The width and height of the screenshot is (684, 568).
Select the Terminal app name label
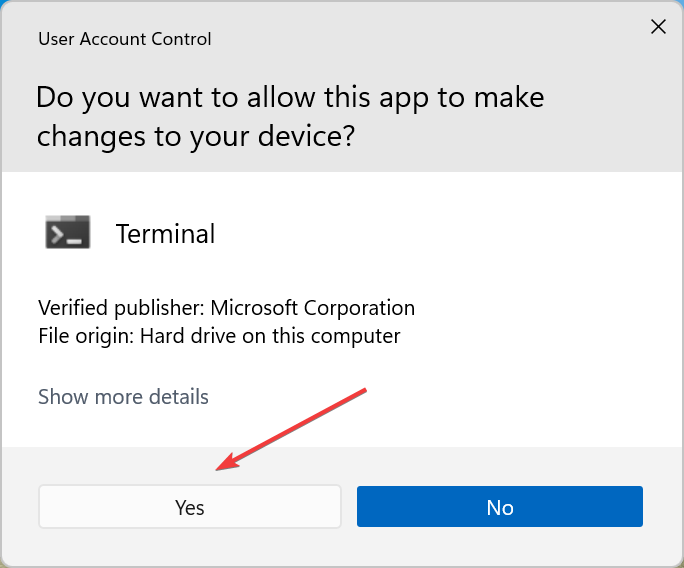(165, 234)
